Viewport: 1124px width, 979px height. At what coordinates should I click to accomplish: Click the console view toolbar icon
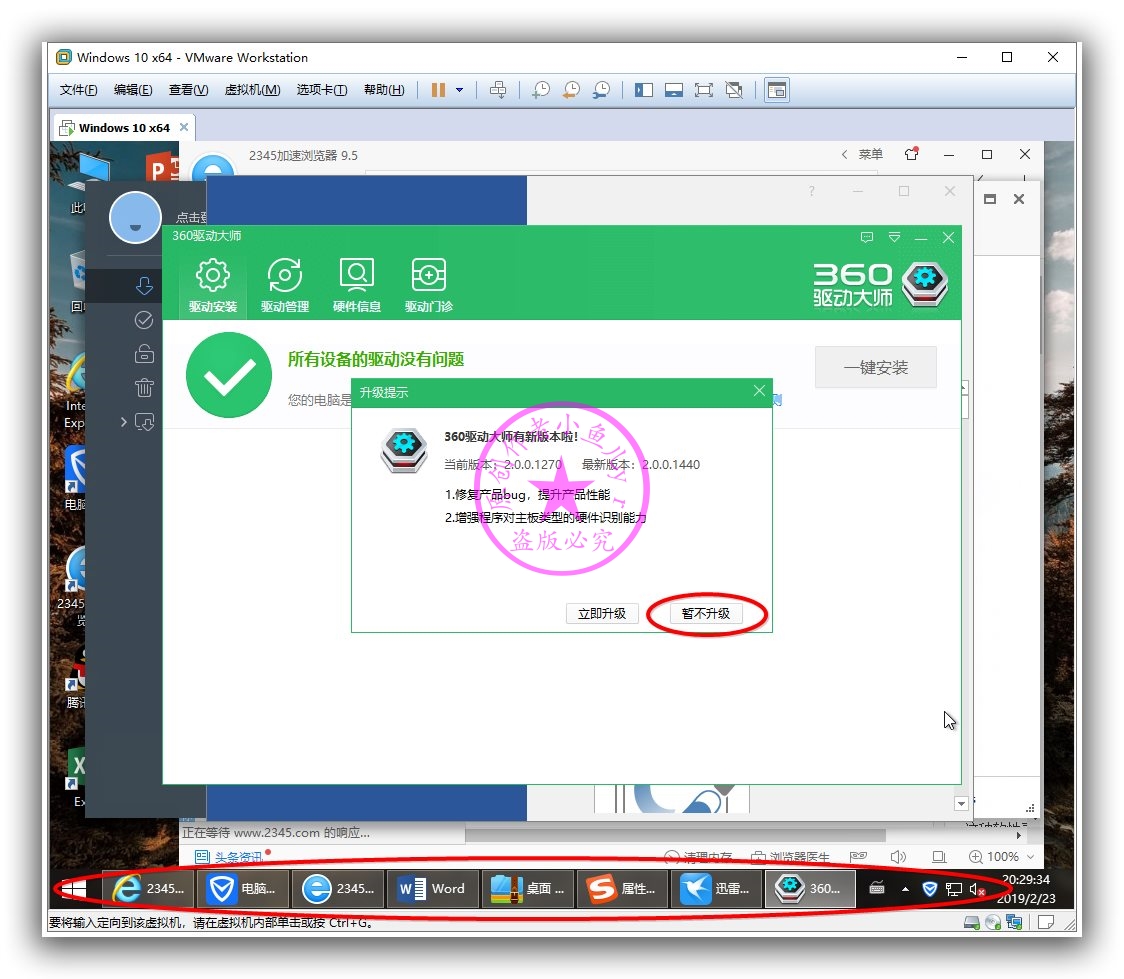(x=777, y=90)
